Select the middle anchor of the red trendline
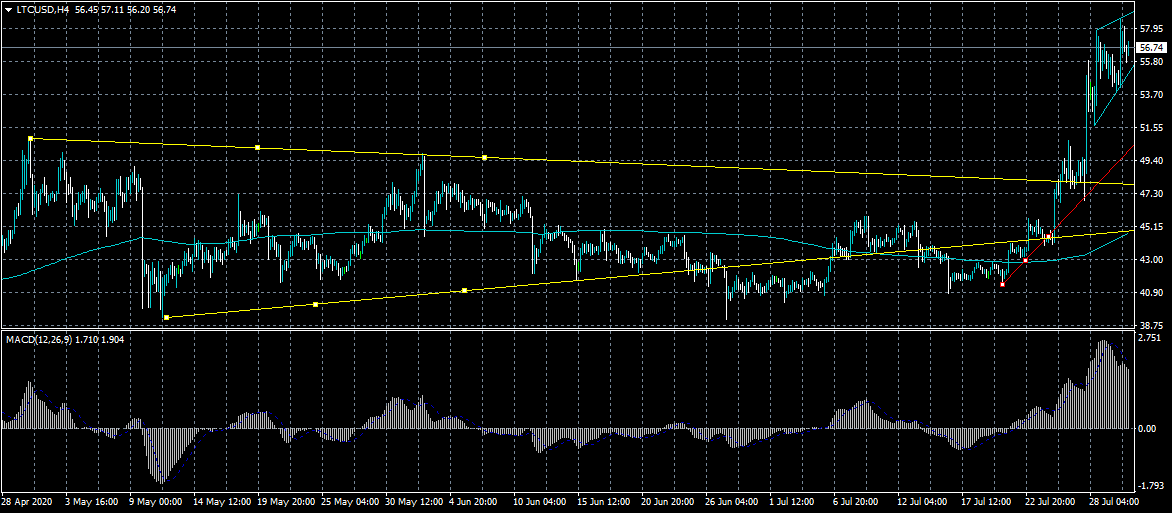Image resolution: width=1172 pixels, height=513 pixels. point(1026,261)
